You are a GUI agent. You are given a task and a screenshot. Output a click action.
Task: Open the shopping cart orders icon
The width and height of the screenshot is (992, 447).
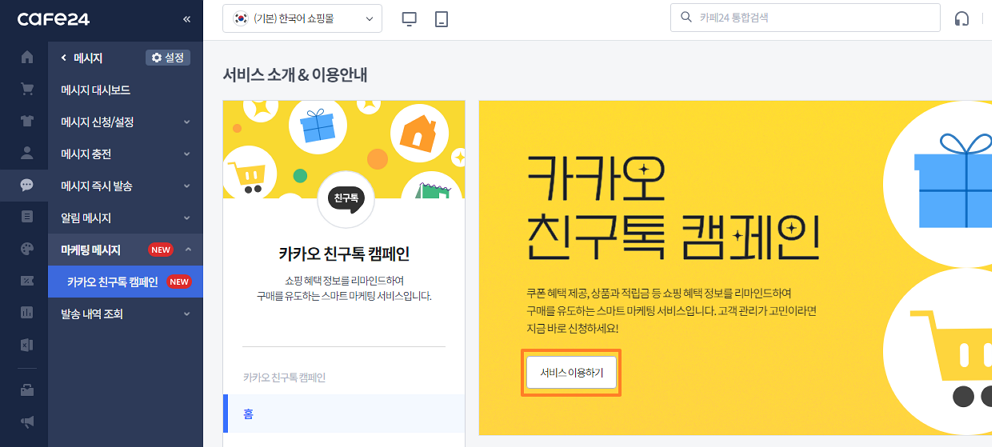tap(27, 90)
